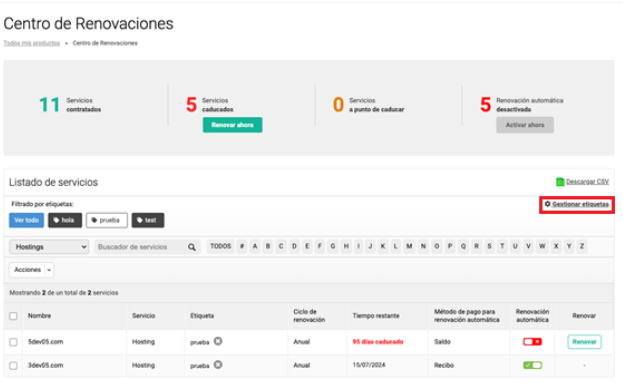Filter services by hola tag
Image resolution: width=623 pixels, height=391 pixels.
click(65, 220)
